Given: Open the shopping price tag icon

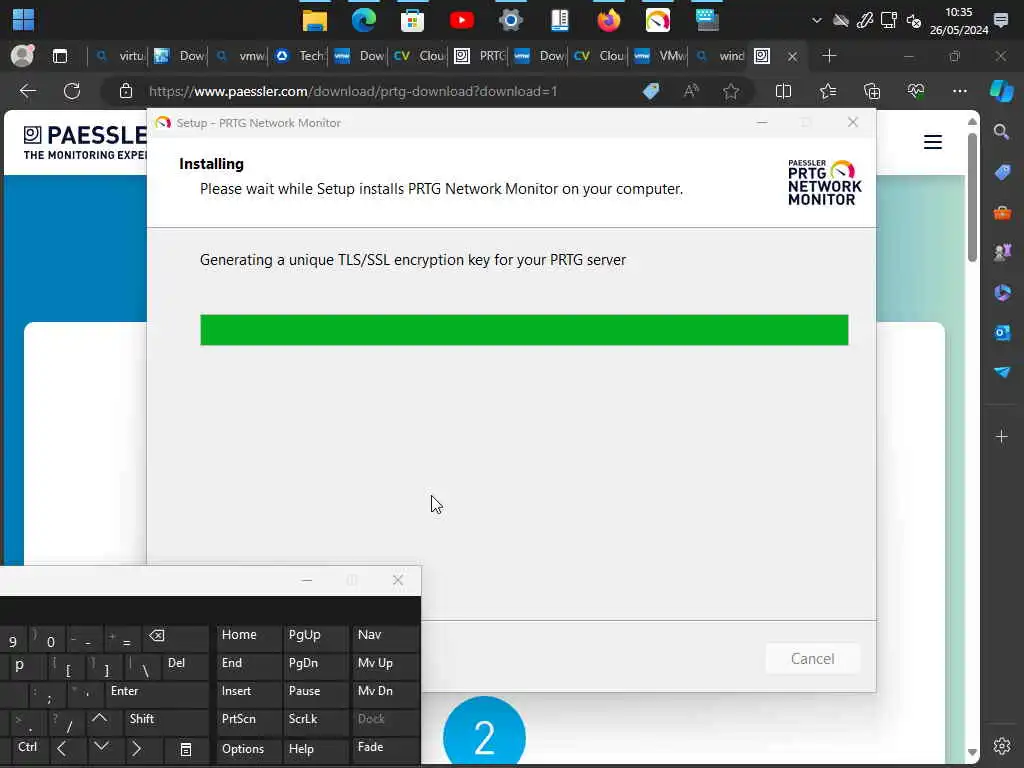Looking at the screenshot, I should point(651,91).
